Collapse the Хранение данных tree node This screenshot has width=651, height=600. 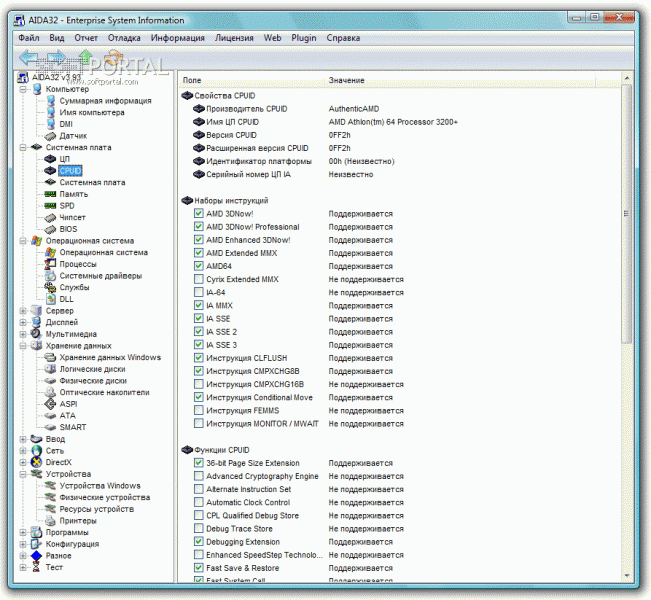pos(22,346)
